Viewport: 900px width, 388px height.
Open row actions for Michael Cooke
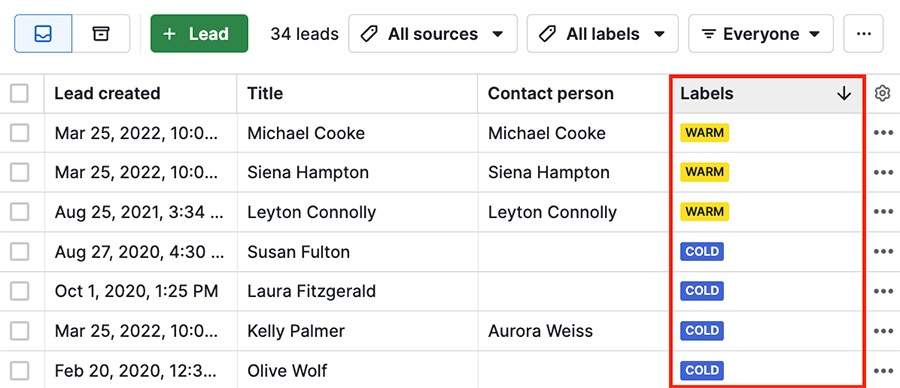tap(884, 133)
